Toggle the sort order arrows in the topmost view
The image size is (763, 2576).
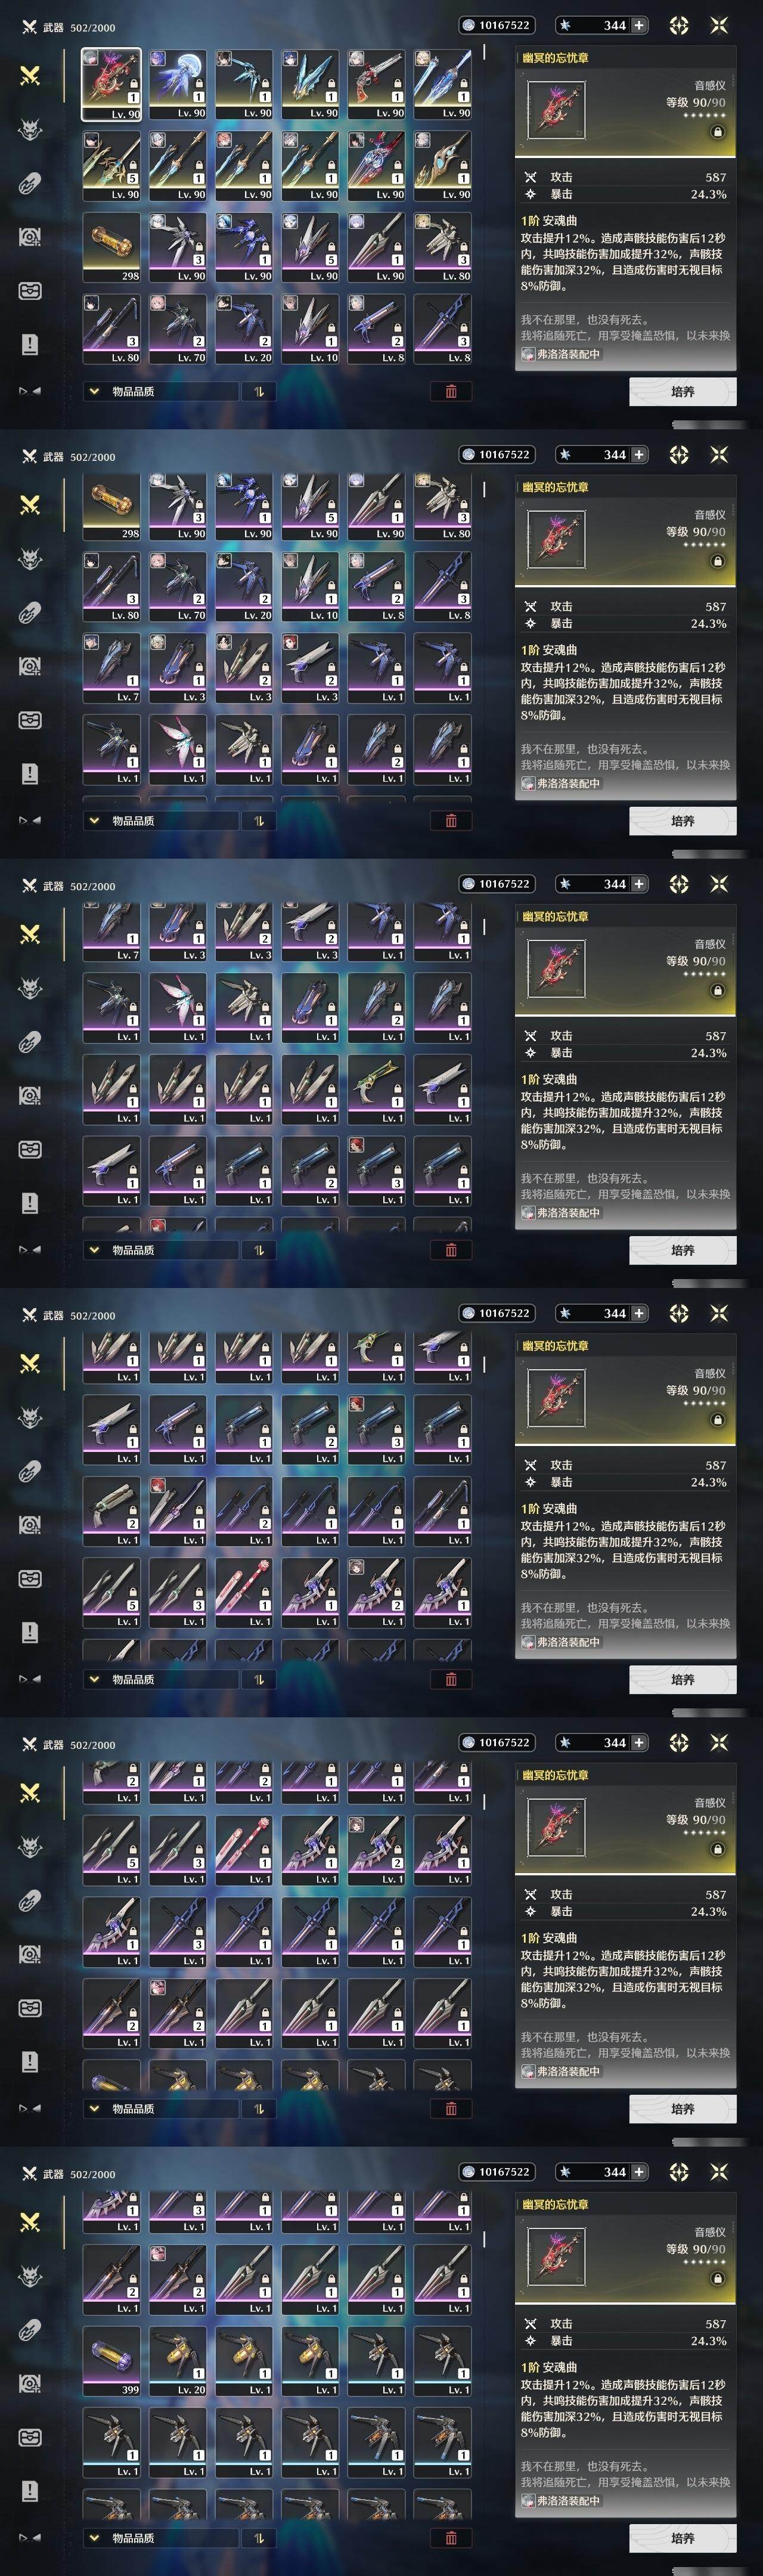pyautogui.click(x=259, y=391)
